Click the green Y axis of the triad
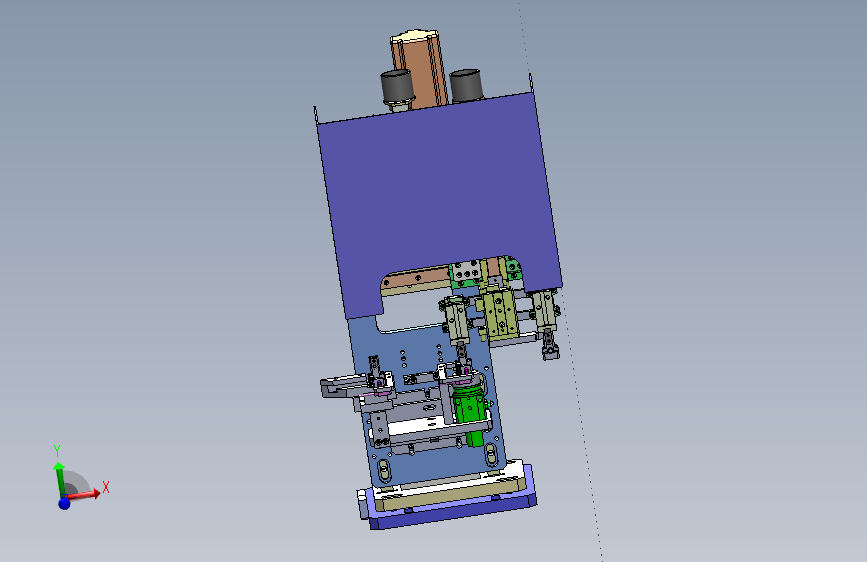The height and width of the screenshot is (562, 867). pos(59,481)
